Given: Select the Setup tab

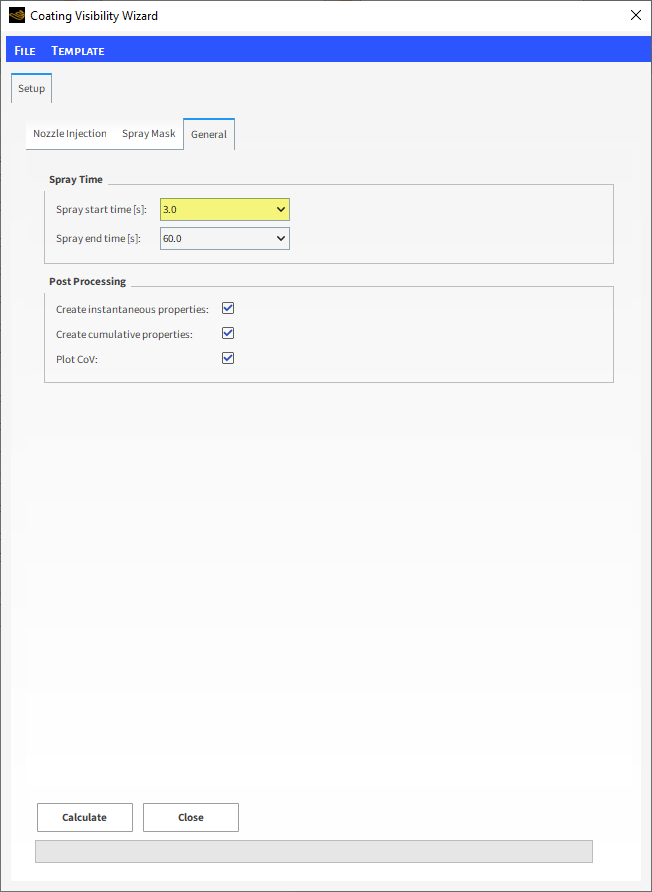Looking at the screenshot, I should tap(31, 88).
